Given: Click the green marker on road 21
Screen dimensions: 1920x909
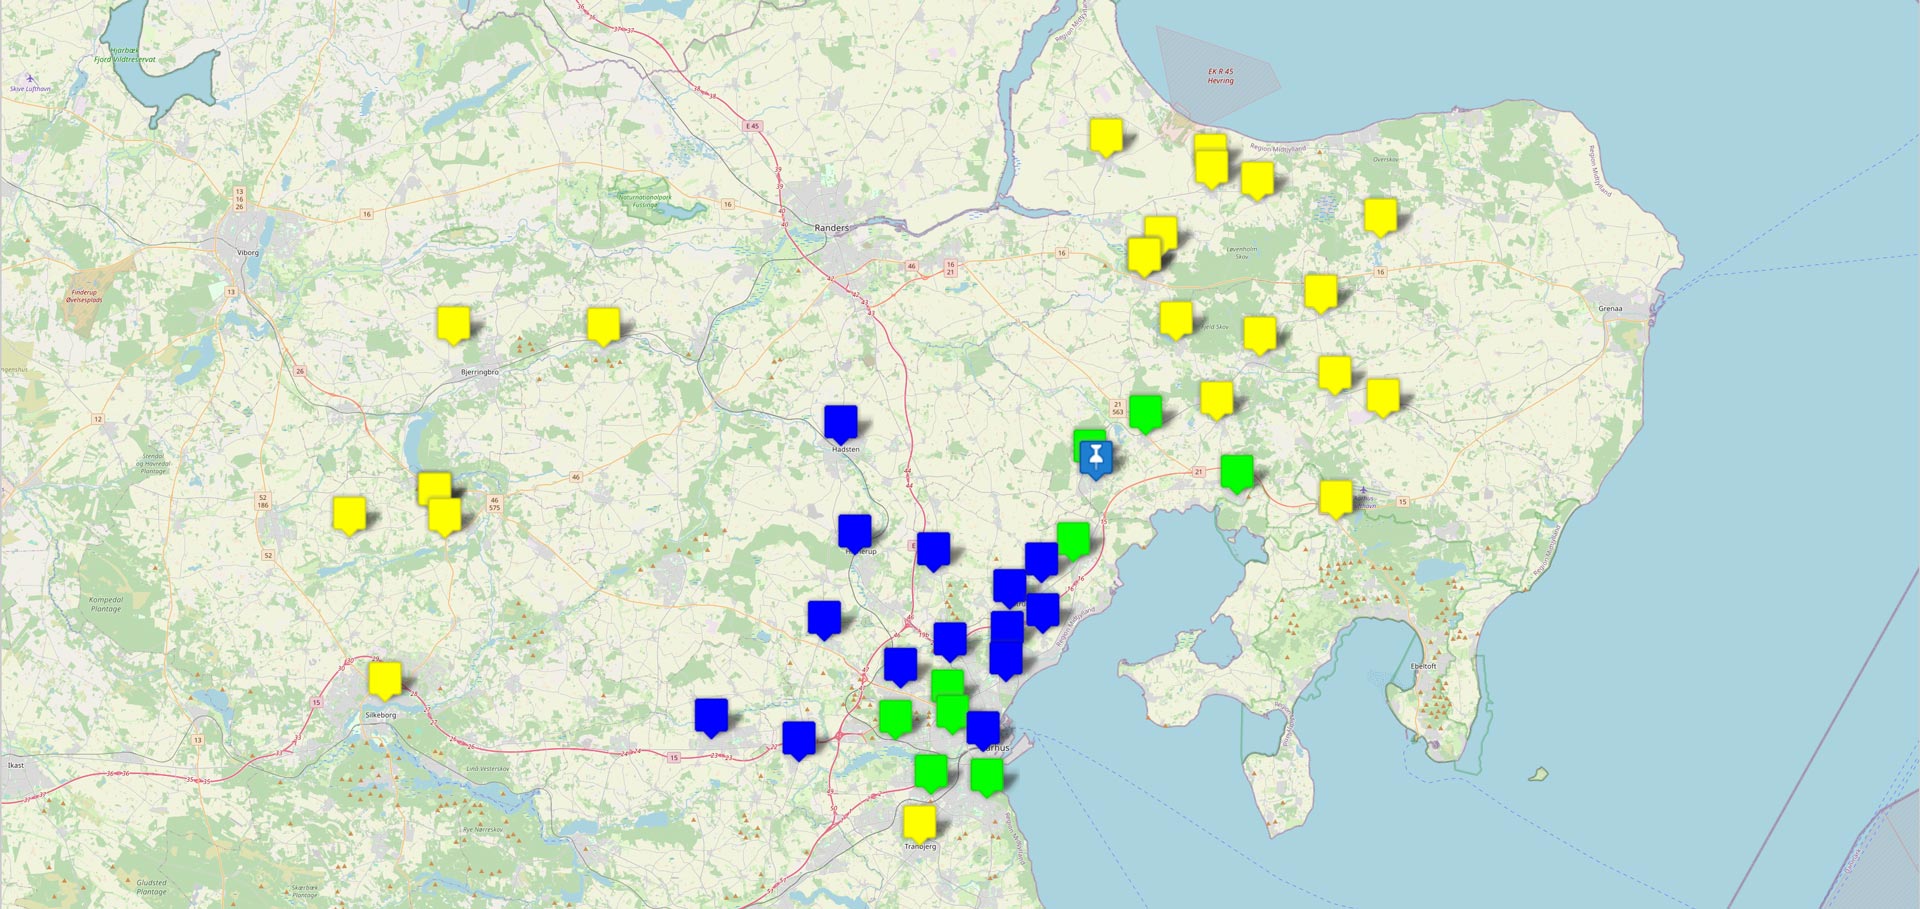Looking at the screenshot, I should (1237, 471).
